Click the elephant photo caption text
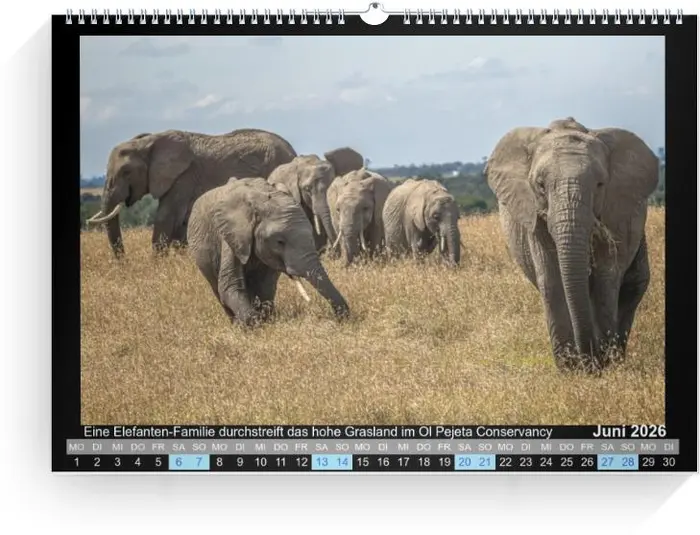700x535 pixels. [x=317, y=432]
